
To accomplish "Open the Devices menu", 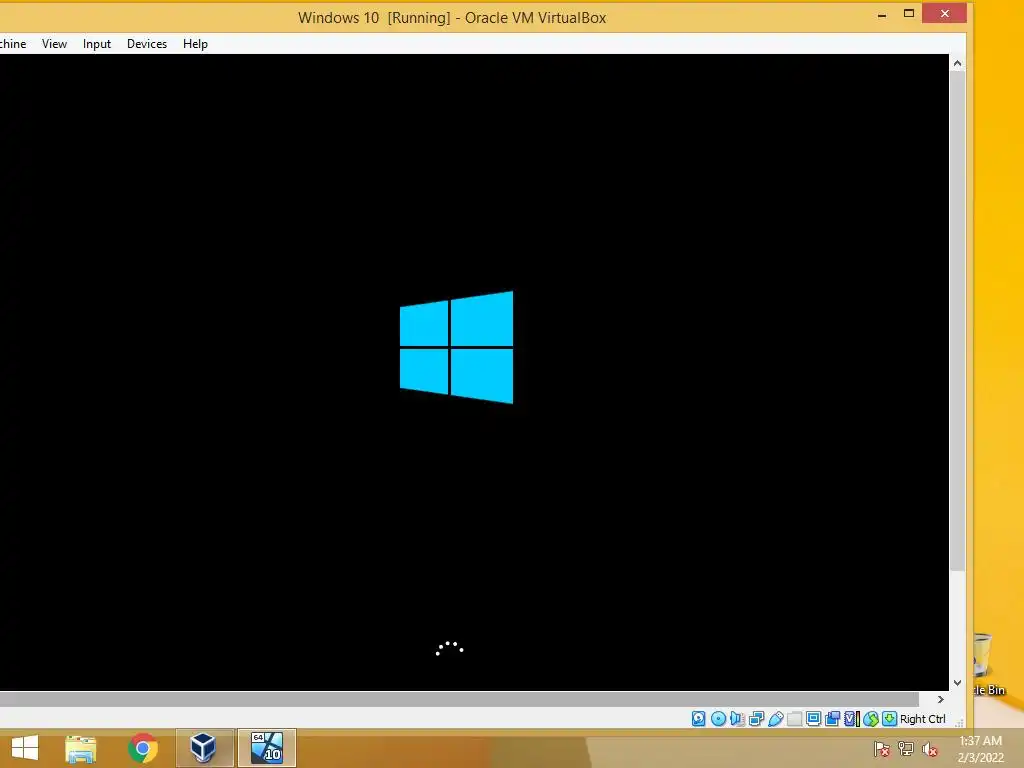I will tap(147, 44).
